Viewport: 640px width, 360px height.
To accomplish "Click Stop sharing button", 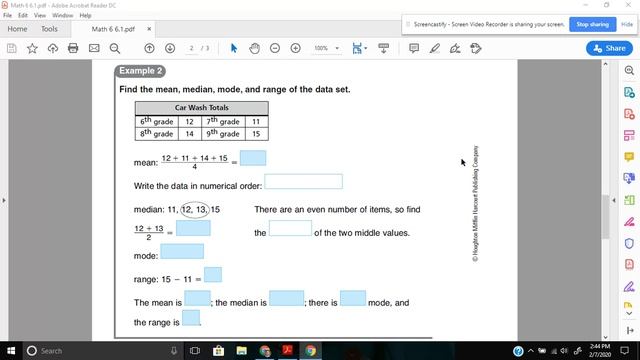I will pyautogui.click(x=593, y=24).
